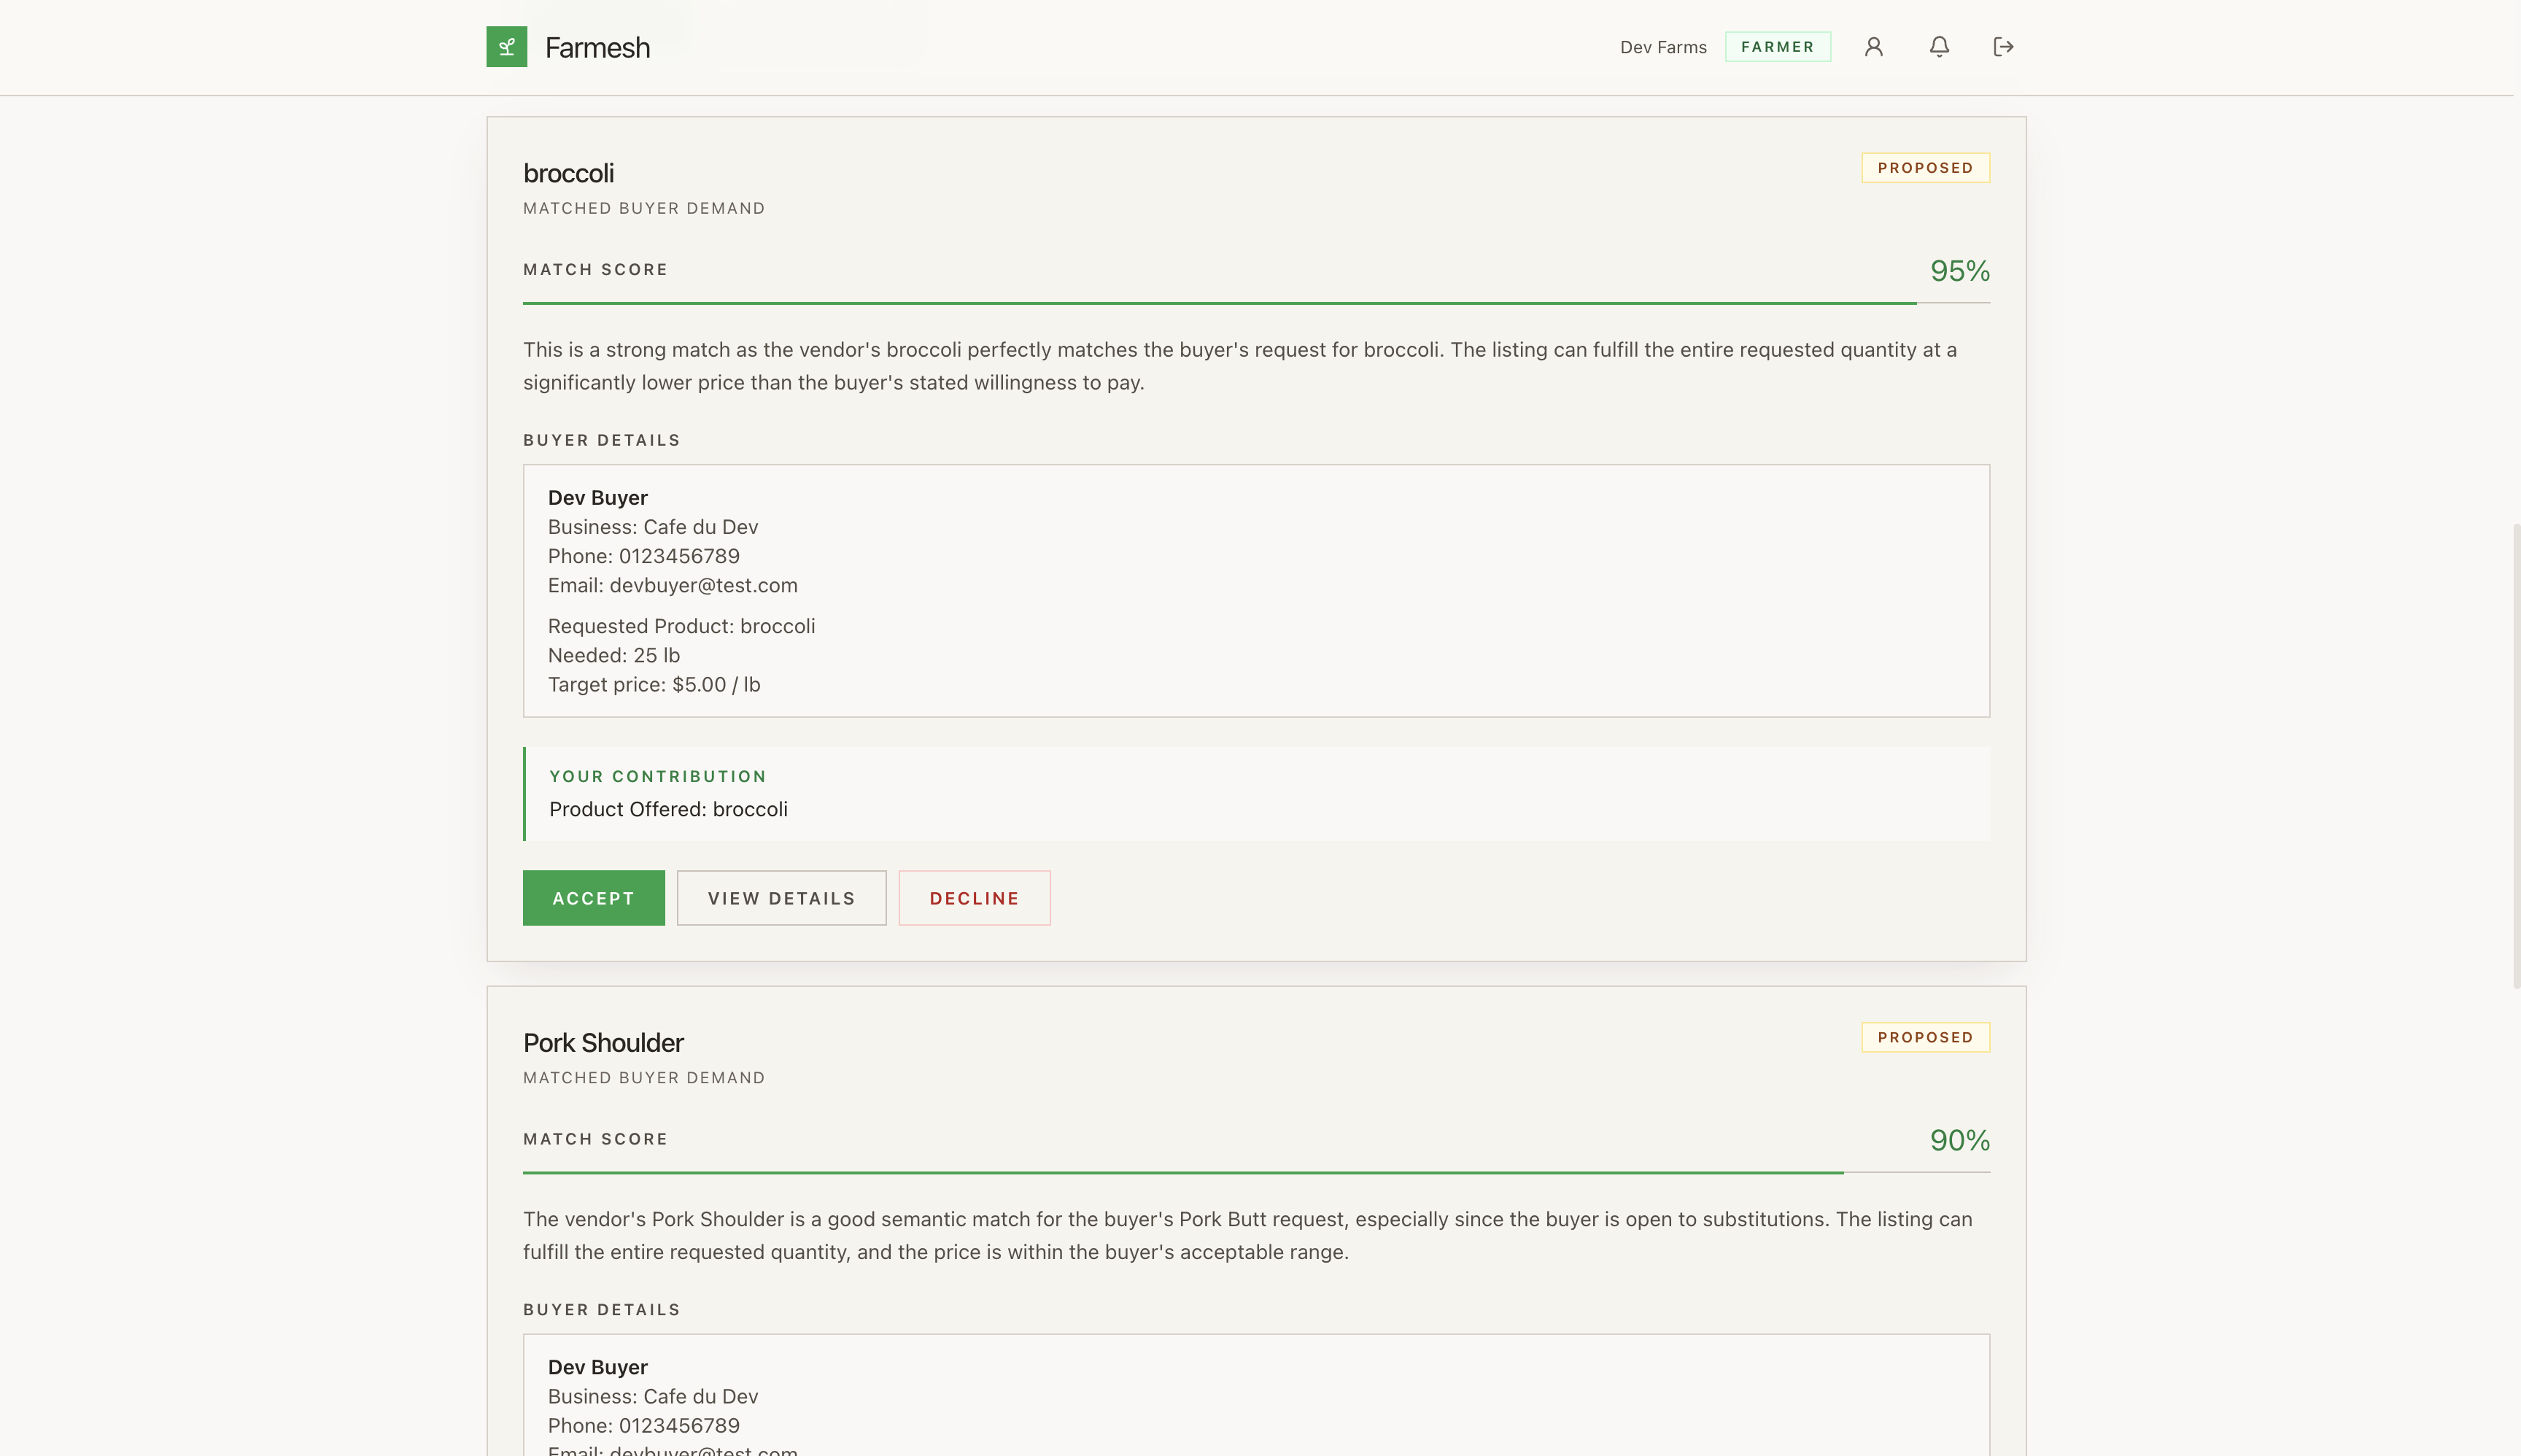The height and width of the screenshot is (1456, 2521).
Task: Click the buyer email devbuyer@test.com
Action: pos(703,585)
